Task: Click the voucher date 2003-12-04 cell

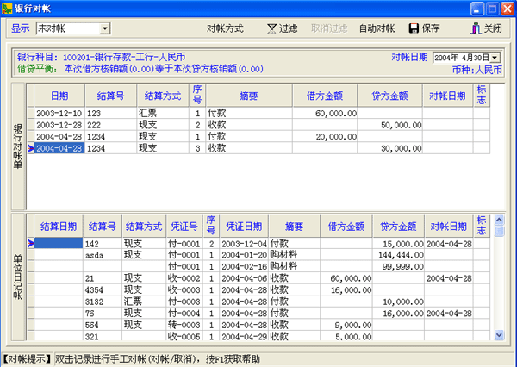Action: (x=244, y=244)
